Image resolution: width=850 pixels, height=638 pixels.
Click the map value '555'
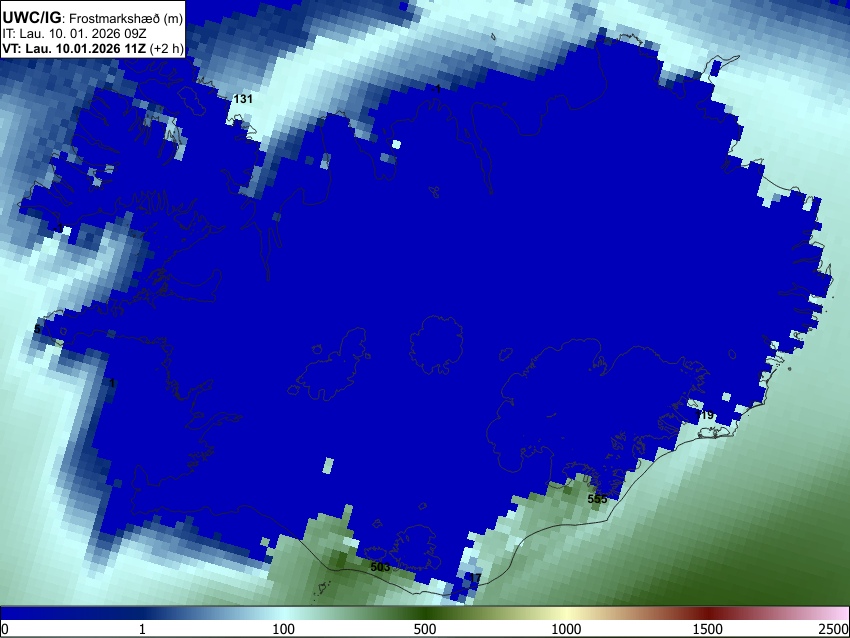tap(597, 499)
